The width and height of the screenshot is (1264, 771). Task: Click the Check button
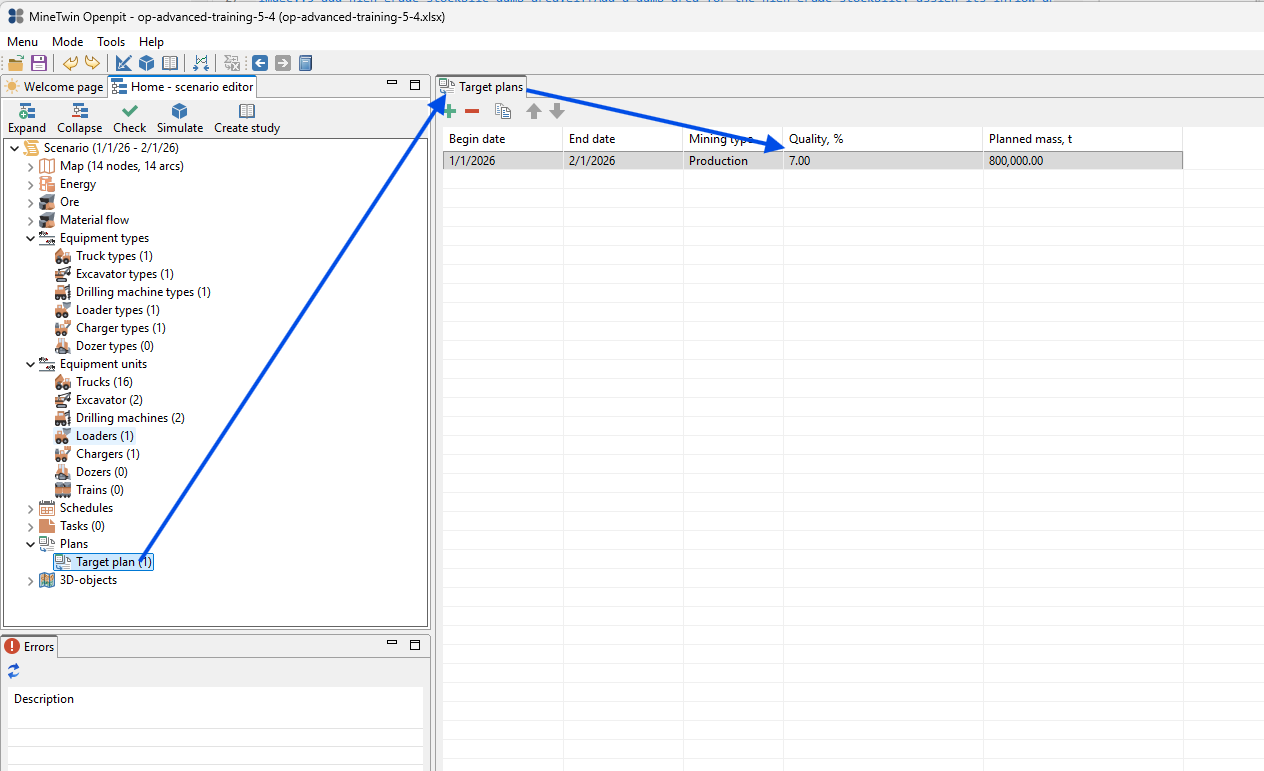click(129, 118)
